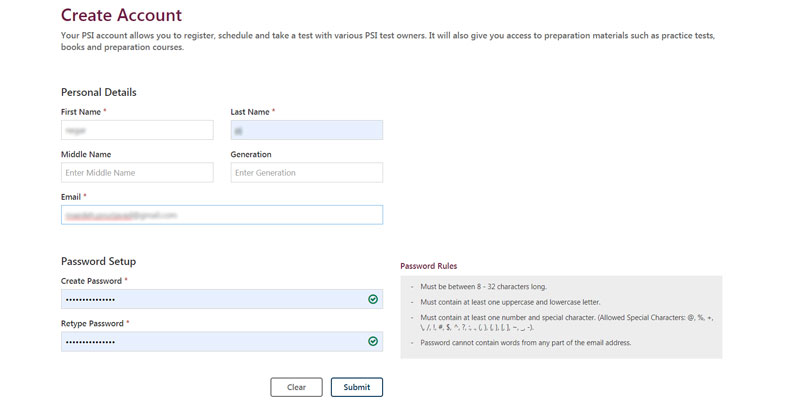This screenshot has width=800, height=400.
Task: Click the Retype Password label
Action: pos(92,323)
